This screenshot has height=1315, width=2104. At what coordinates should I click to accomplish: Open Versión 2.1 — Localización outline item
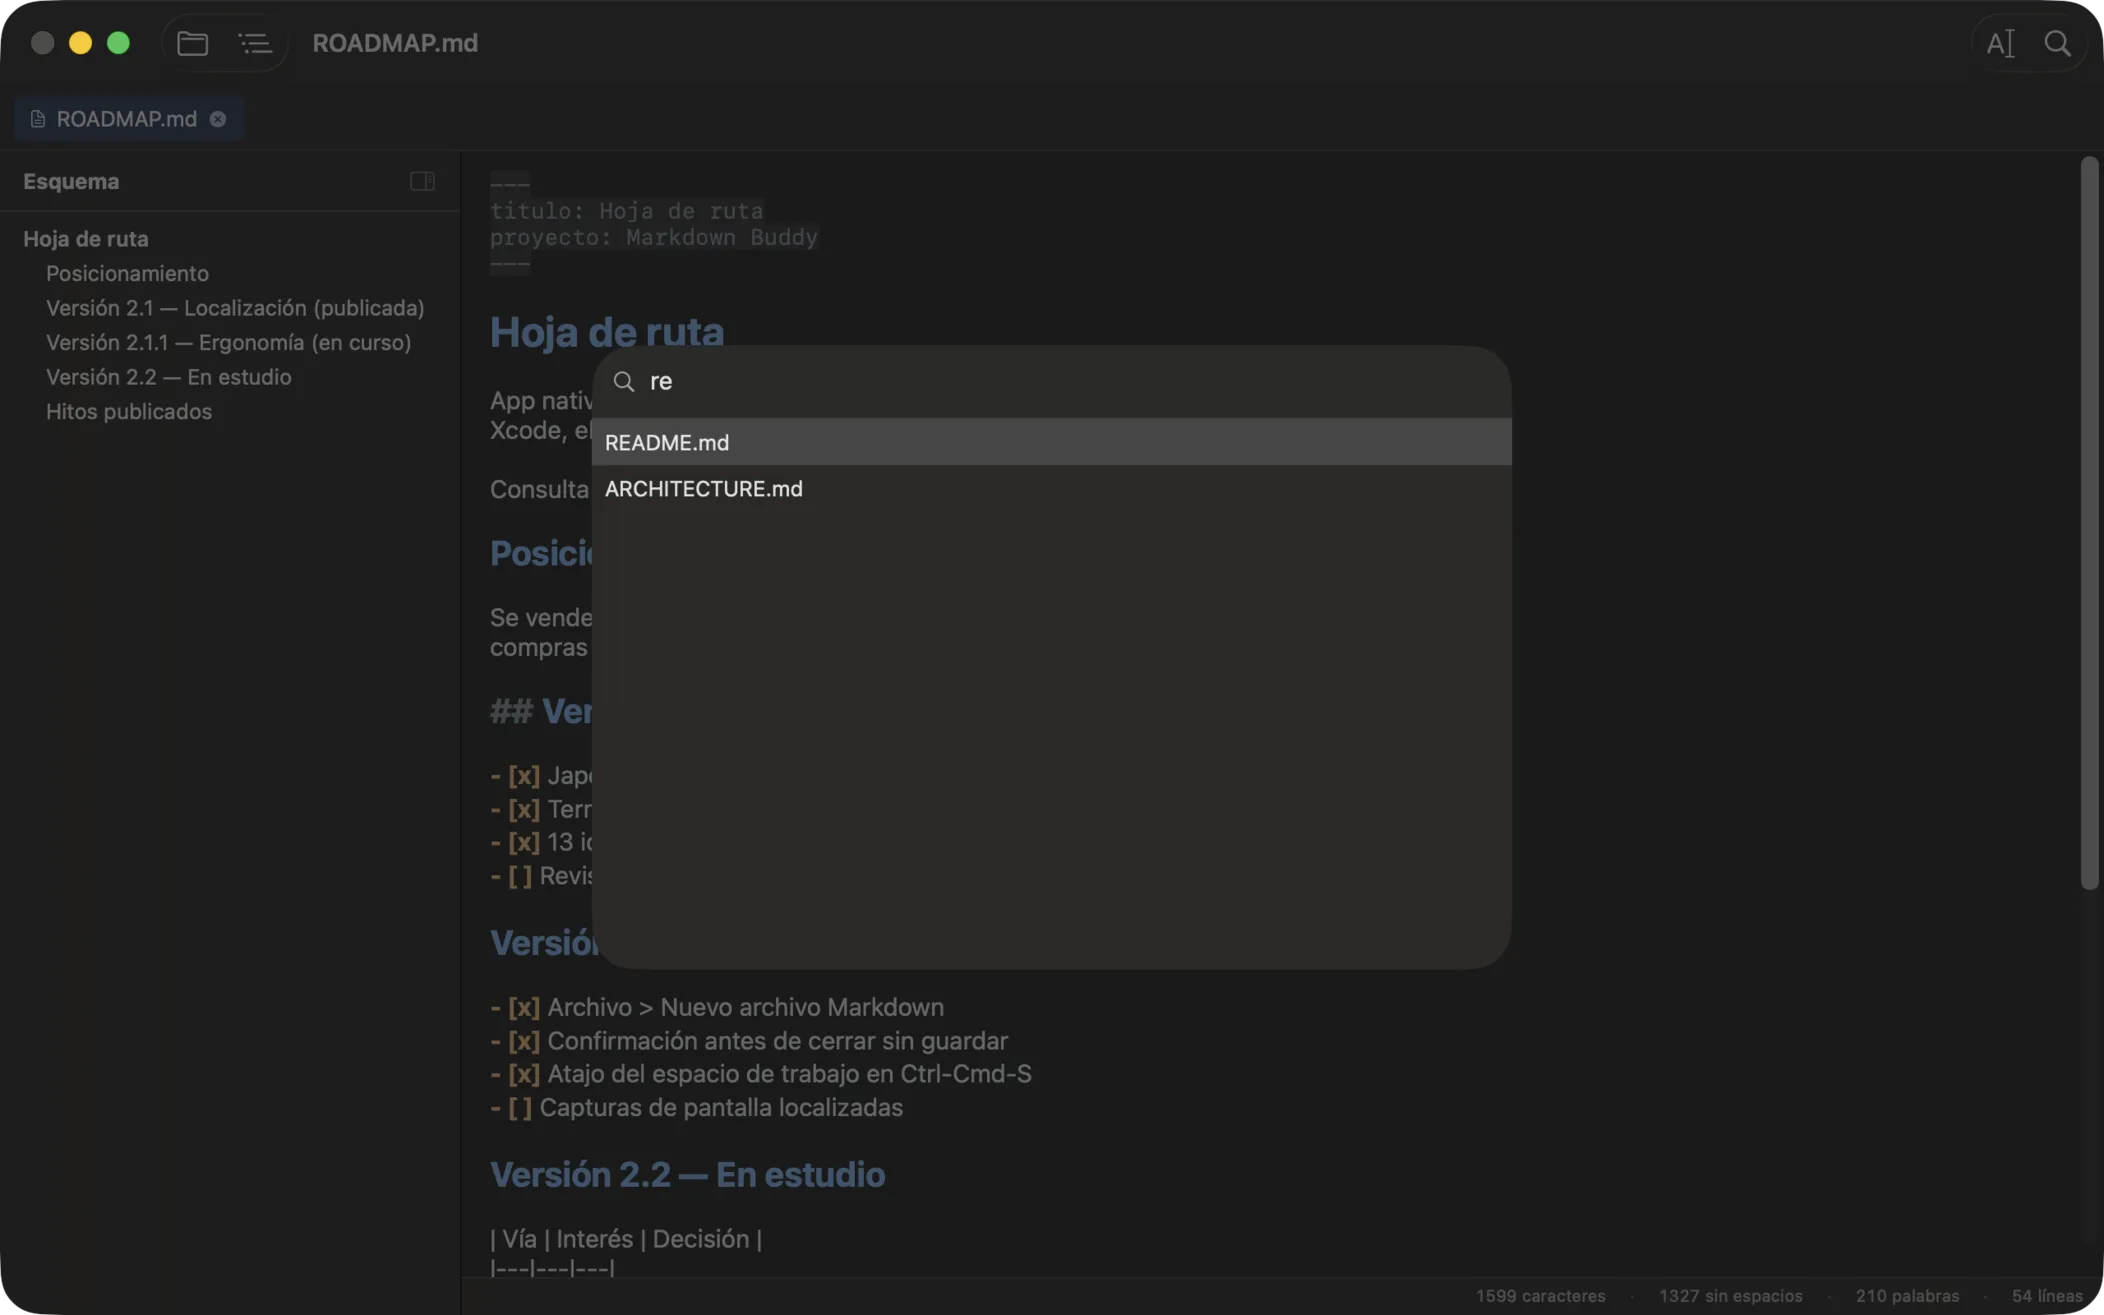[x=235, y=308]
